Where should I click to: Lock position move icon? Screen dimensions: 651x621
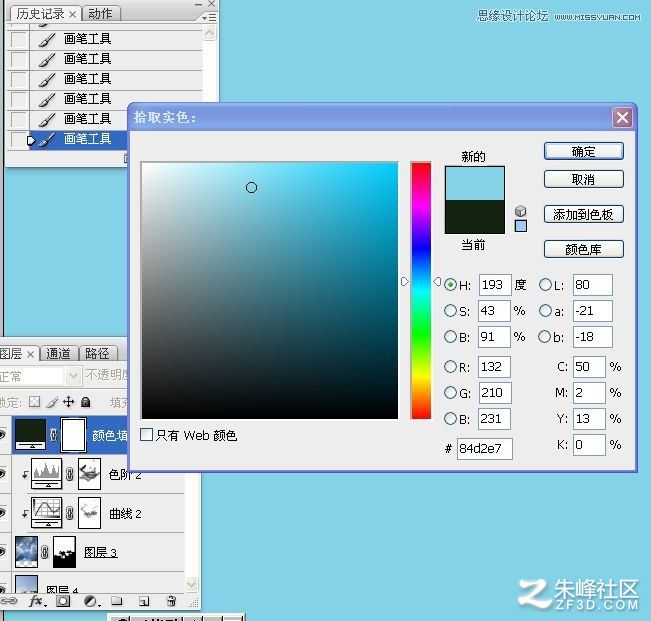point(69,402)
